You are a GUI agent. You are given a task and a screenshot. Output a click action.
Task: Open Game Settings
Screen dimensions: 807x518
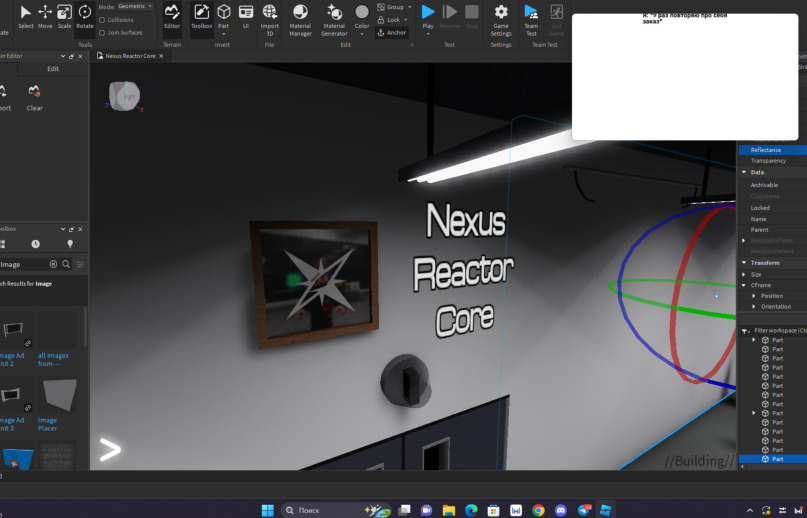pos(501,21)
